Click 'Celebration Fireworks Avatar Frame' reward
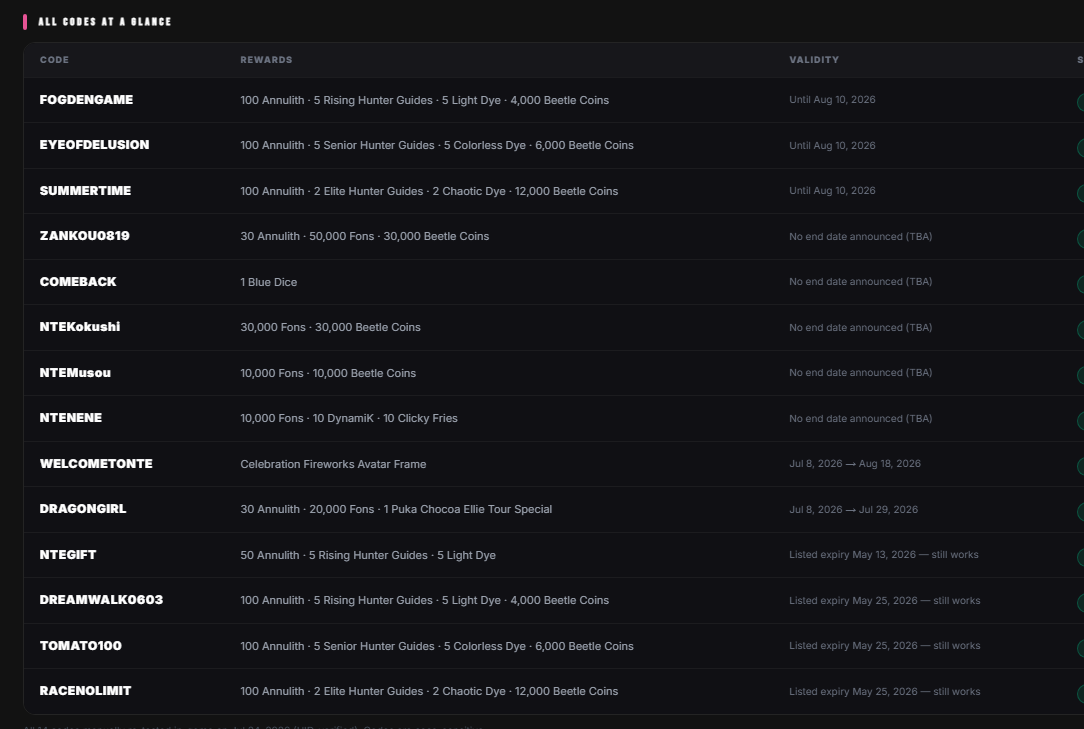1084x729 pixels. click(x=333, y=464)
